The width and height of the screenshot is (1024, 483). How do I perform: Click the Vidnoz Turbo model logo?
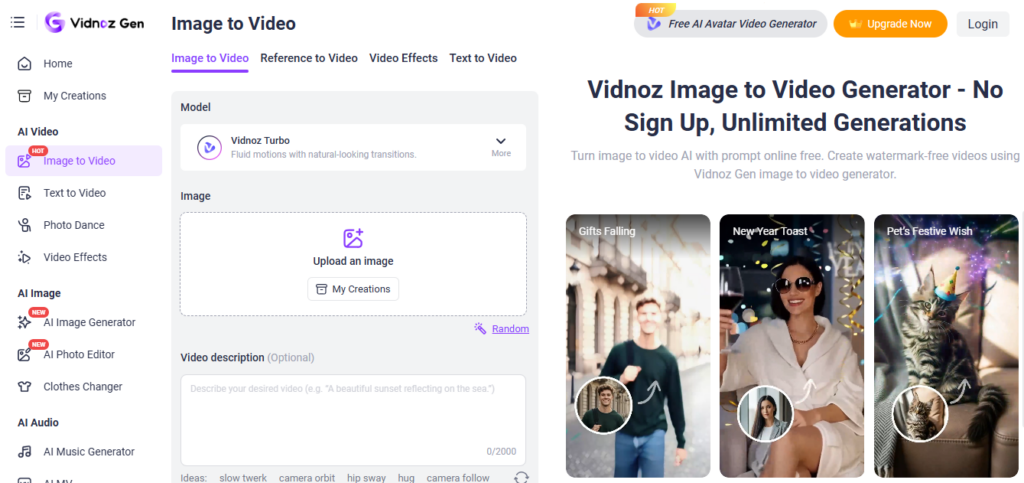pyautogui.click(x=210, y=148)
